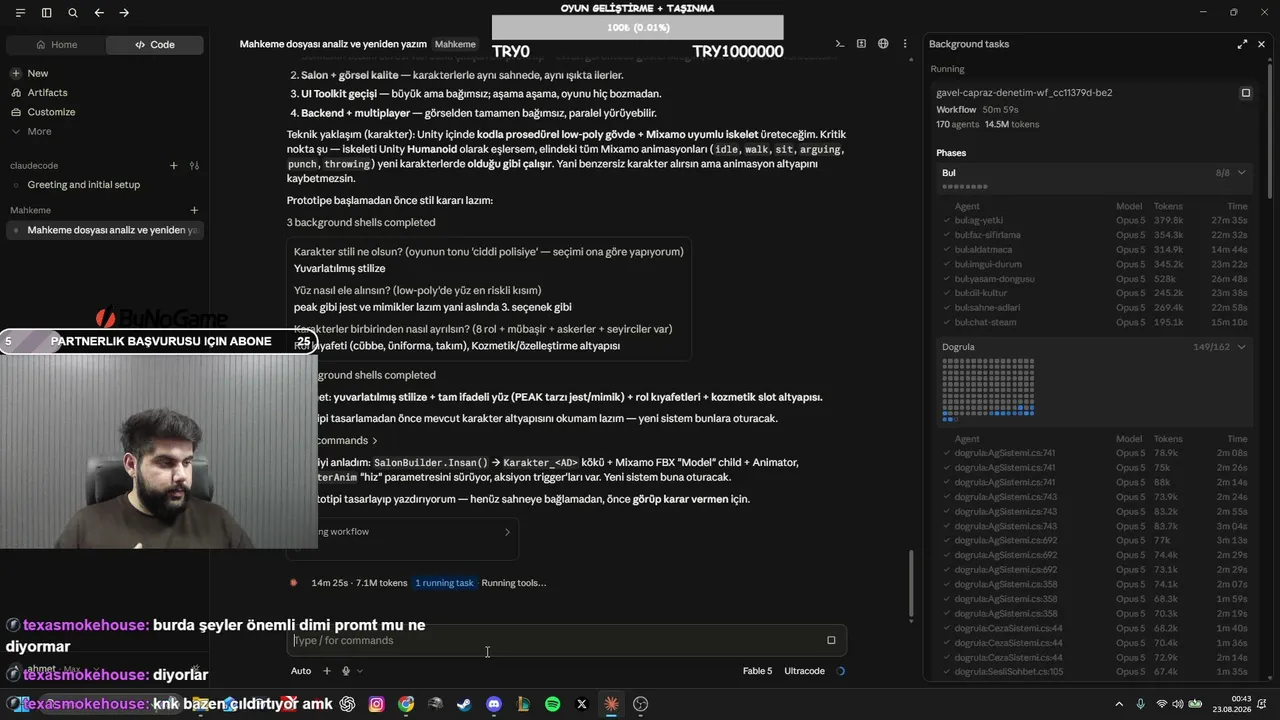Stop the gavel-capraz-denetim workflow

click(1246, 93)
